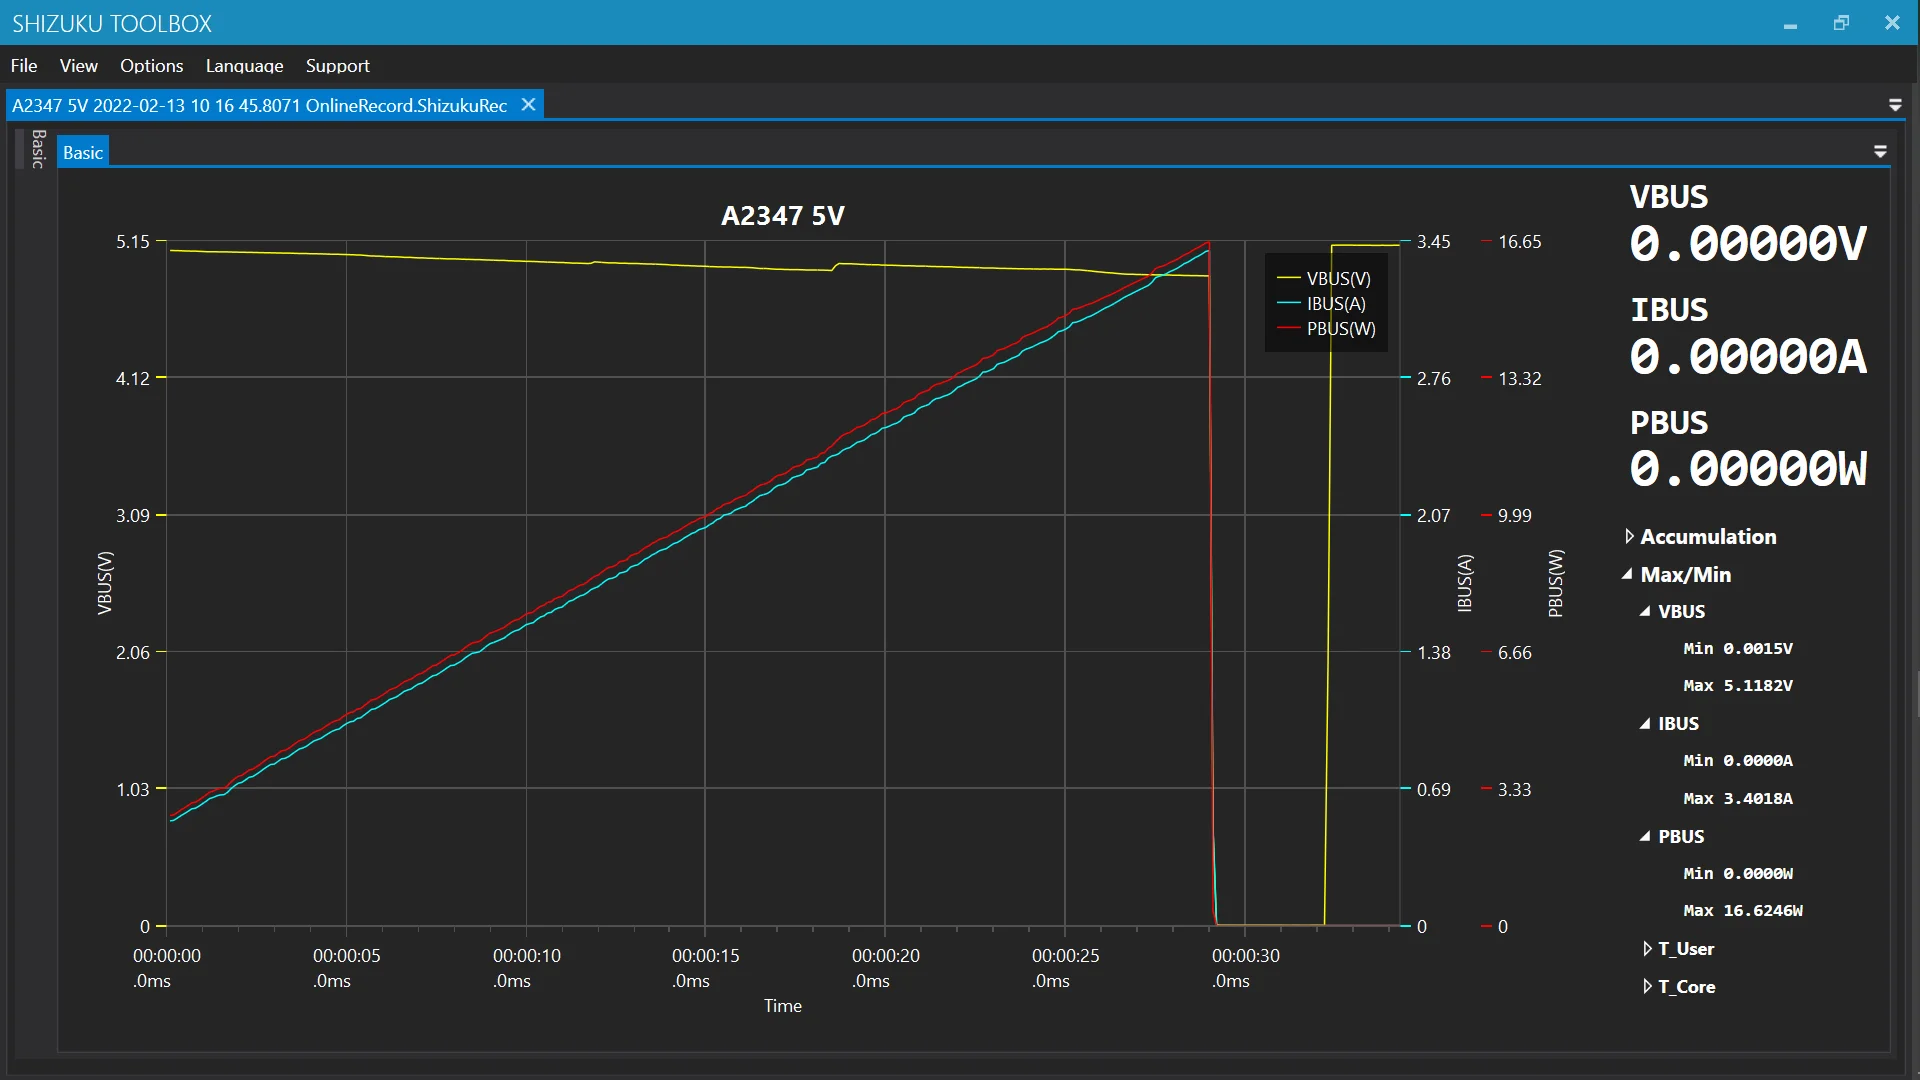This screenshot has height=1080, width=1920.
Task: Open the document tab list dropdown icon
Action: pyautogui.click(x=1894, y=105)
